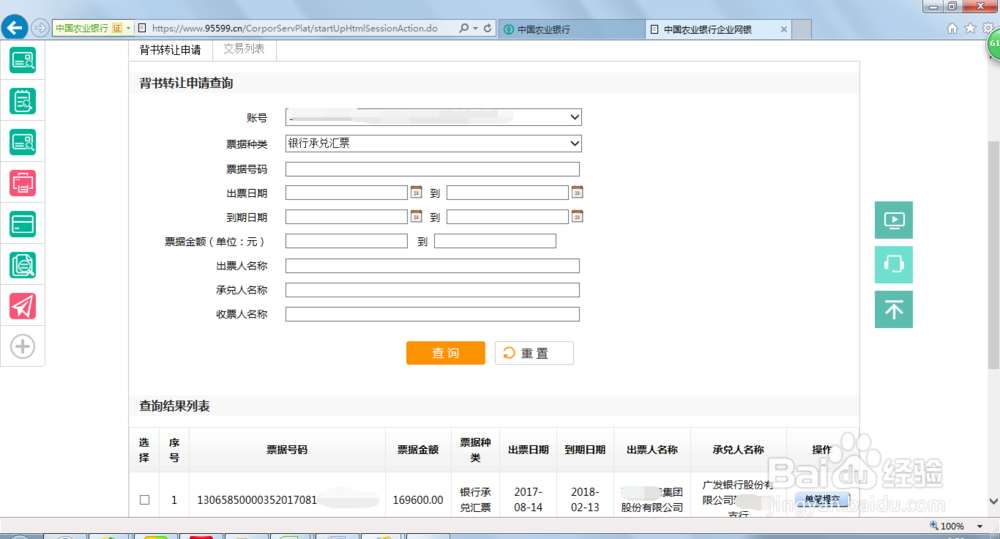
Task: Expand the 账号 account dropdown
Action: click(575, 117)
